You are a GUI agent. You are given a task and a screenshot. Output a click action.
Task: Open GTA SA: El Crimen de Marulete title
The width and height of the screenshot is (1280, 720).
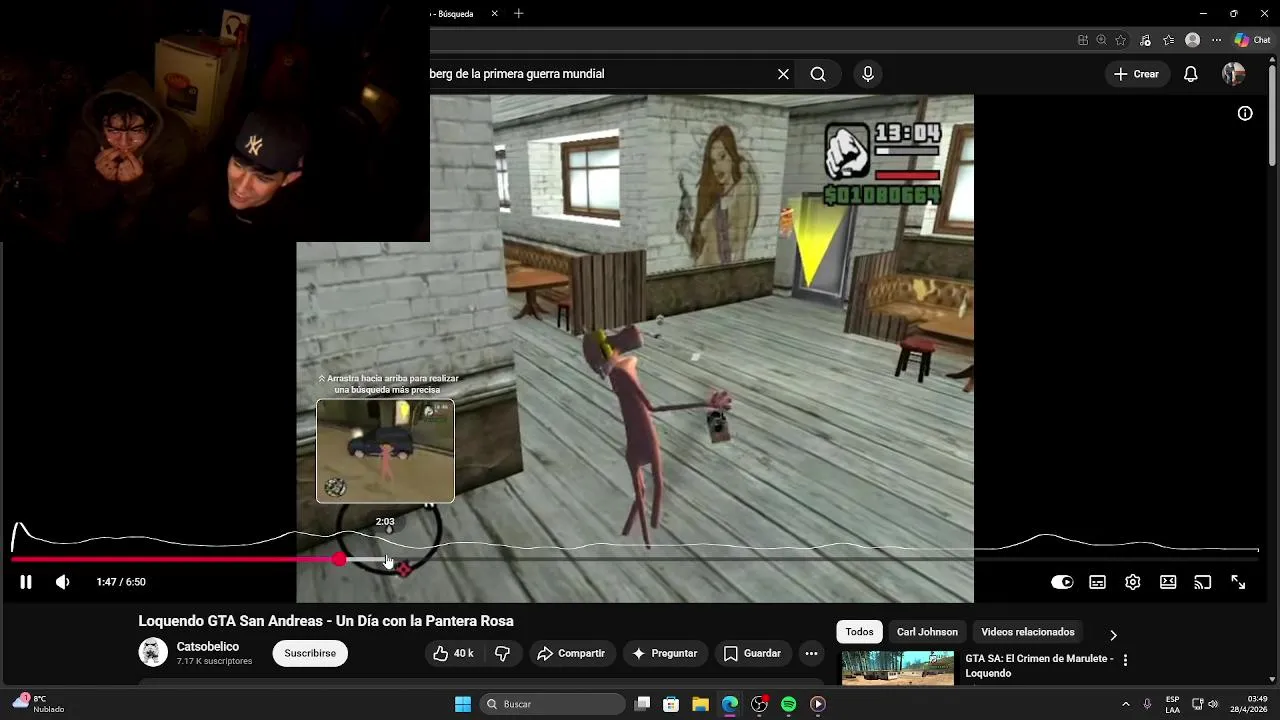[1039, 666]
